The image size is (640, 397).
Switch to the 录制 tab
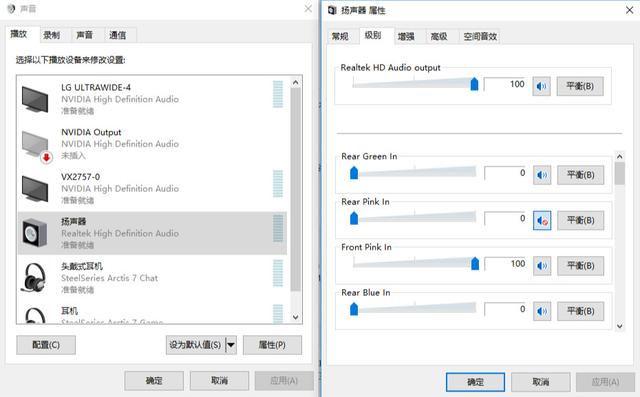[52, 35]
